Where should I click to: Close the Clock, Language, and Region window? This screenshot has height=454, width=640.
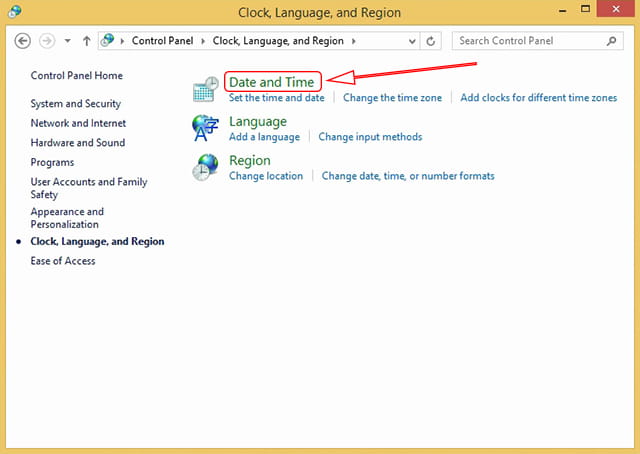point(616,9)
